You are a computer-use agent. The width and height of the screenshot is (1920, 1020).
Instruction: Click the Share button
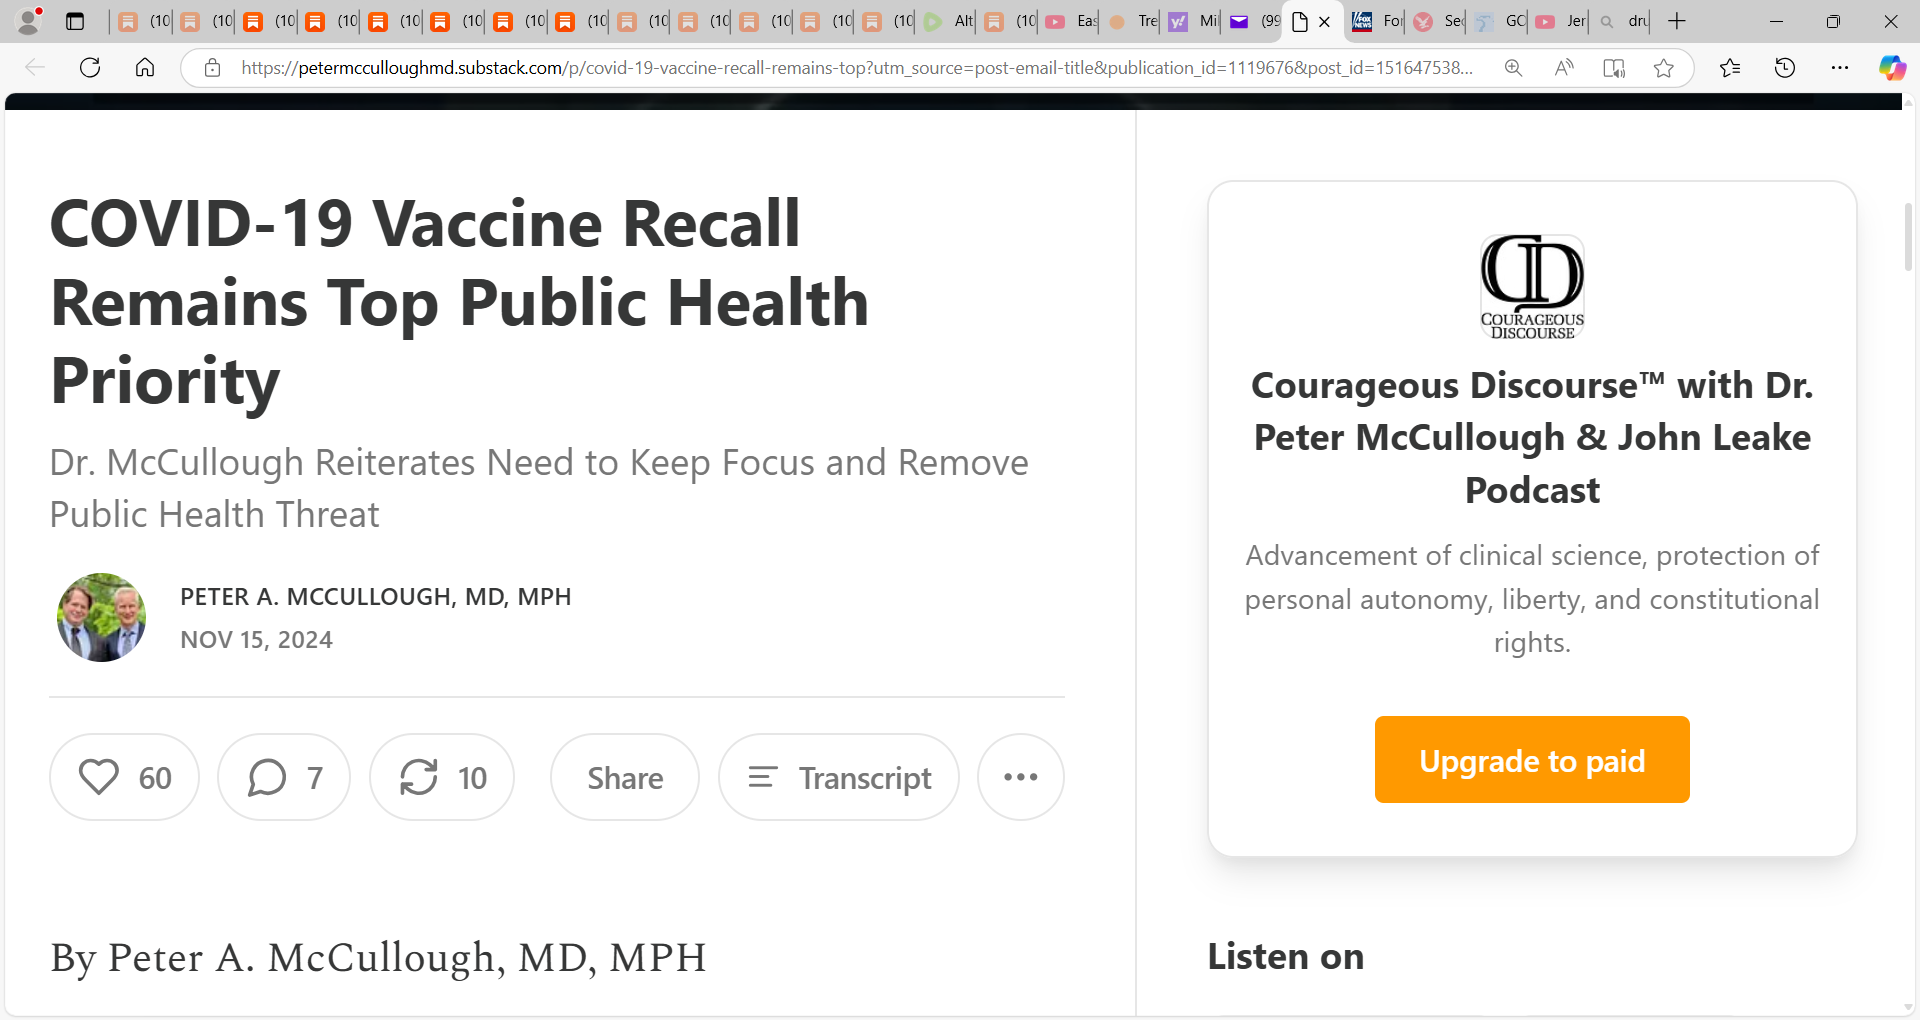tap(625, 777)
